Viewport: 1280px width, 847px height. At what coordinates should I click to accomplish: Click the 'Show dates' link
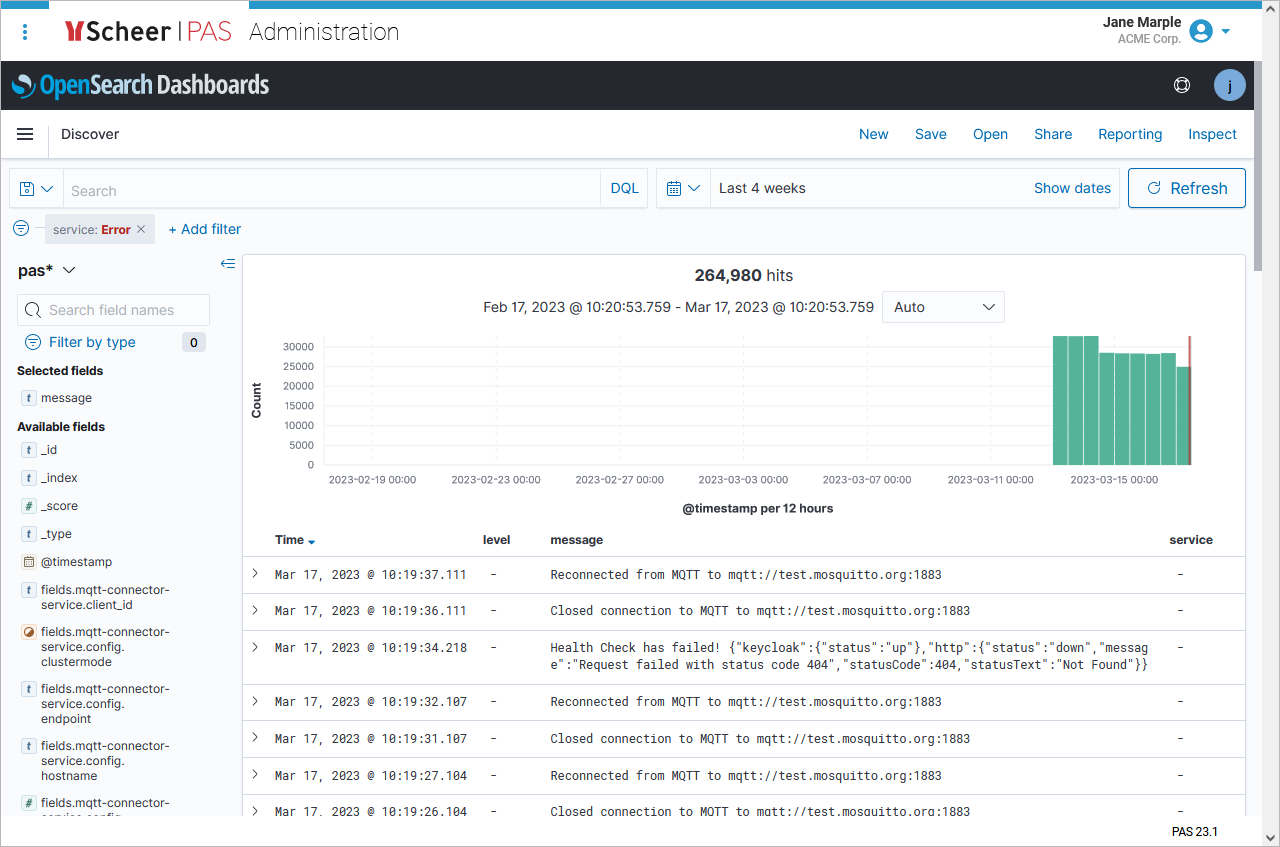(1072, 188)
